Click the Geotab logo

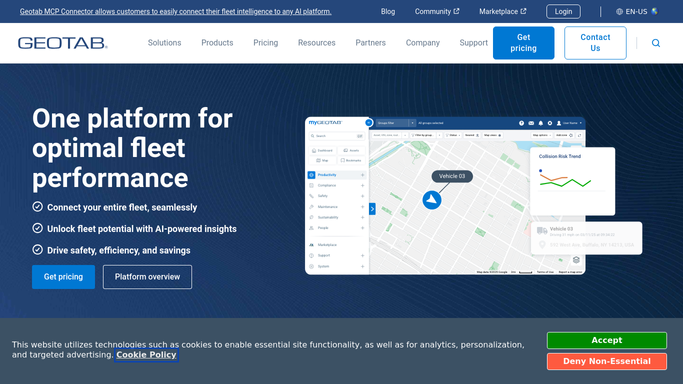point(63,43)
